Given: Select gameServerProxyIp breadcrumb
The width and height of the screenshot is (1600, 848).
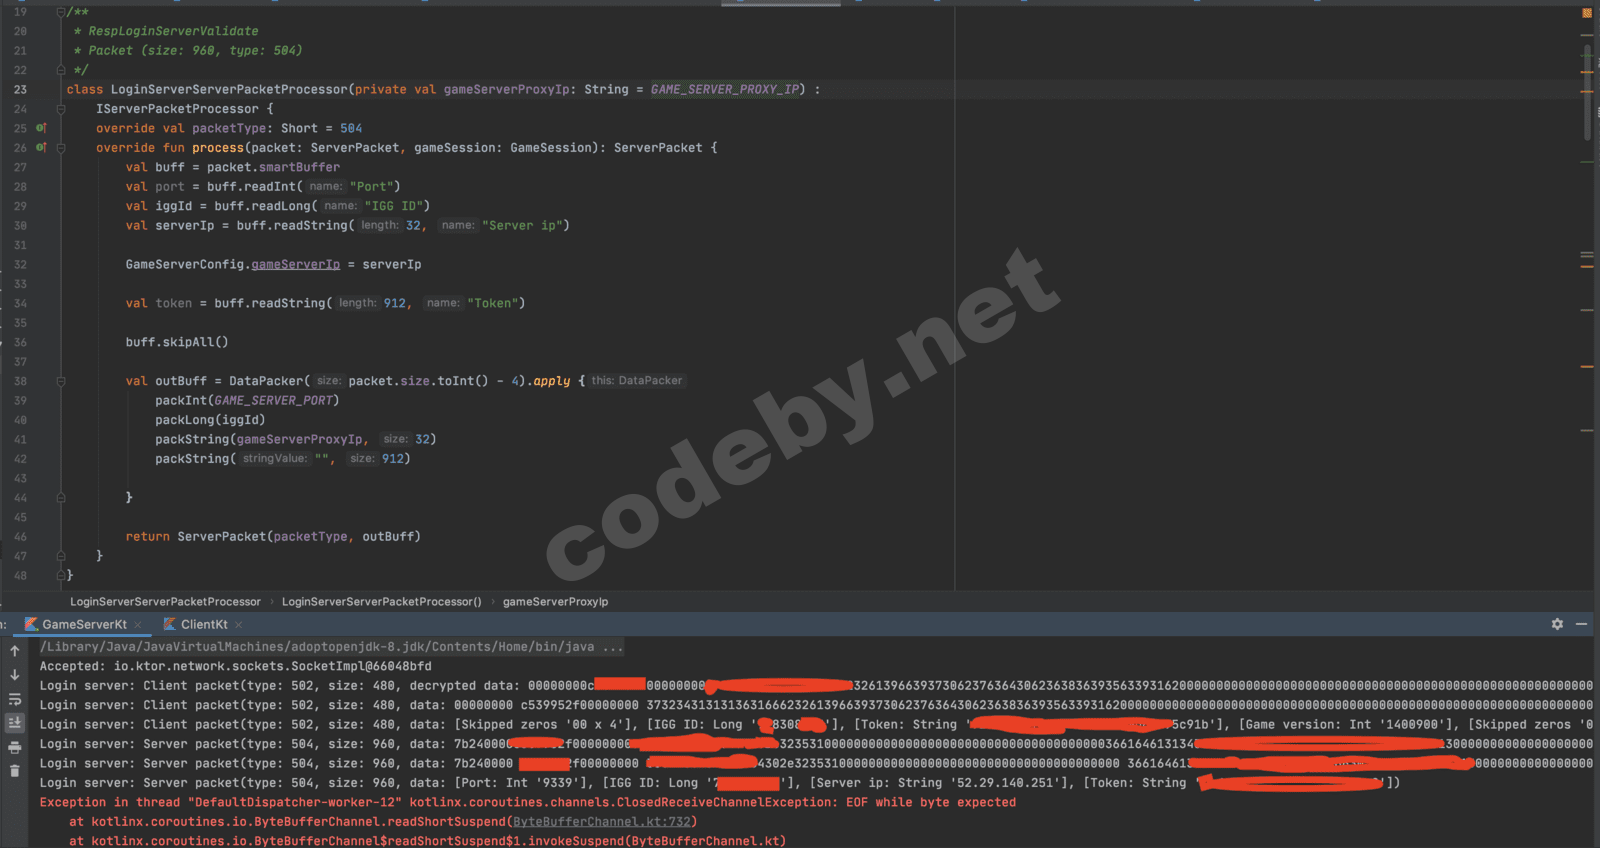Looking at the screenshot, I should (x=555, y=602).
